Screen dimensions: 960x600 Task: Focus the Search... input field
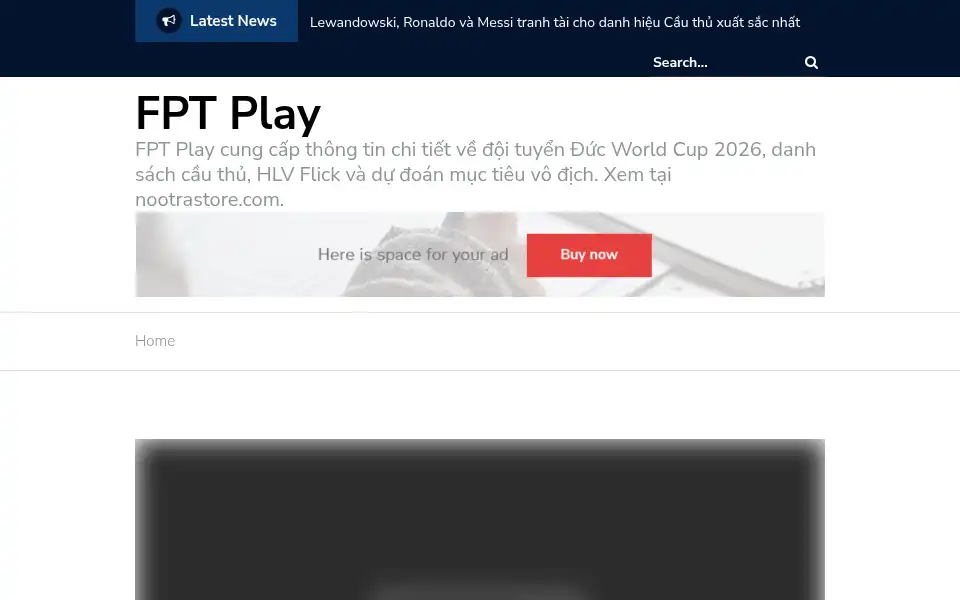point(724,62)
